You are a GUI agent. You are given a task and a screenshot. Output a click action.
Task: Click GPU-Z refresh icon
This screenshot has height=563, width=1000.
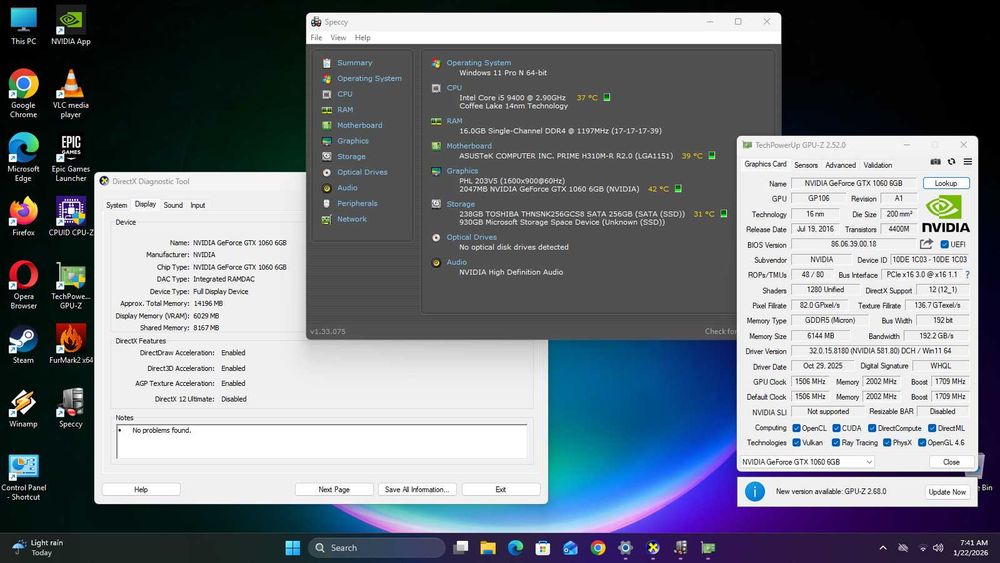click(952, 162)
